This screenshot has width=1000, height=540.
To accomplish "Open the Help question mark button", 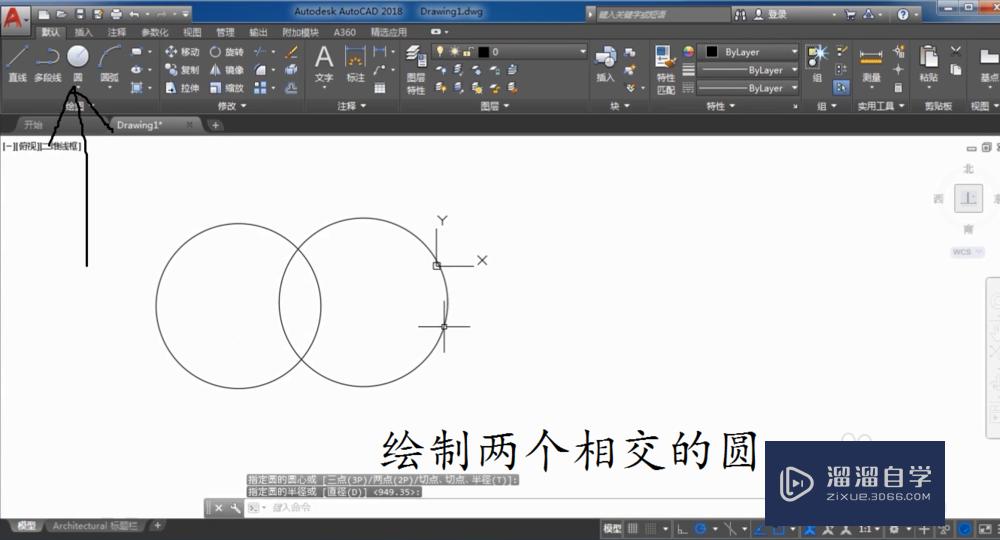I will pyautogui.click(x=903, y=14).
